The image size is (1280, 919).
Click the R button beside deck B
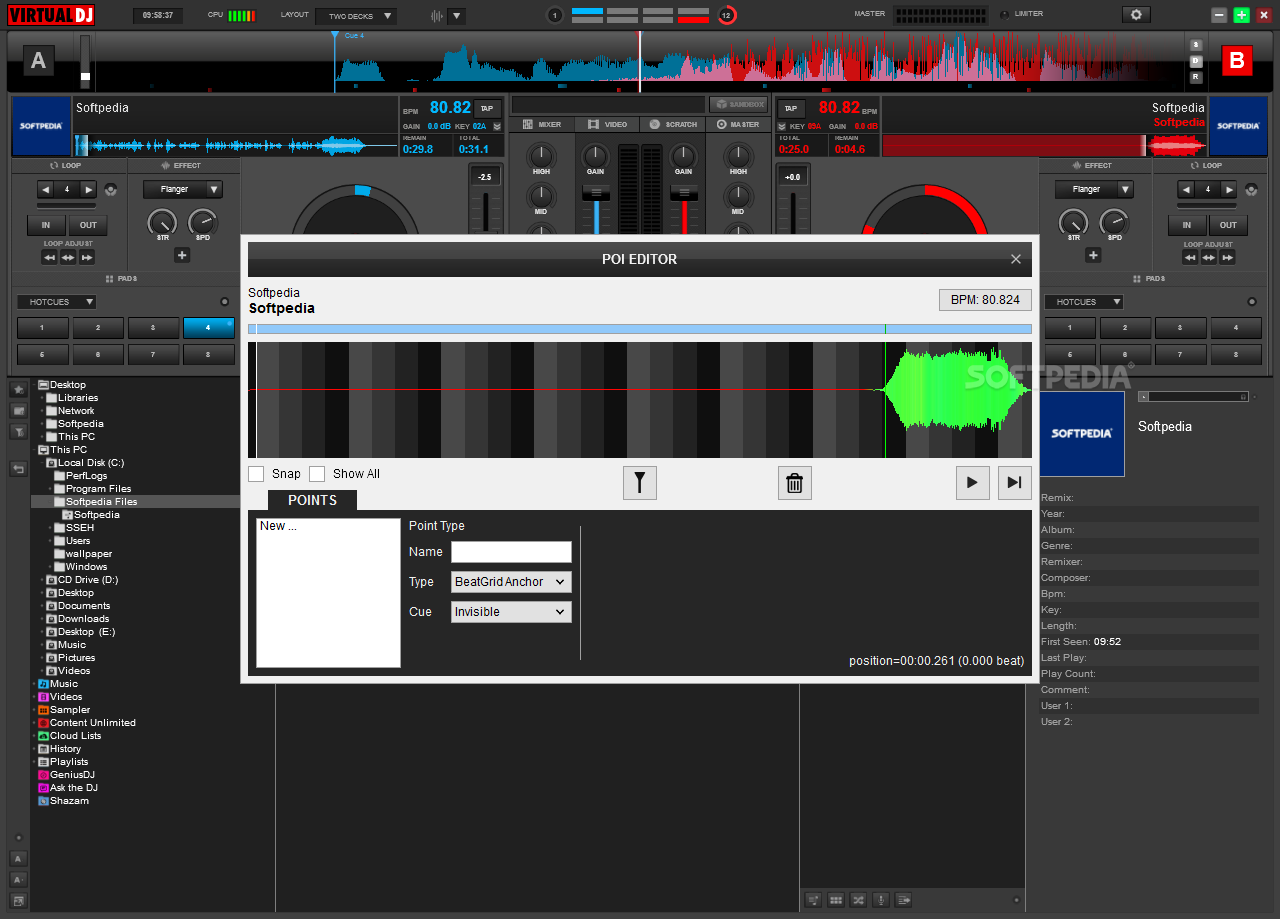click(1195, 76)
